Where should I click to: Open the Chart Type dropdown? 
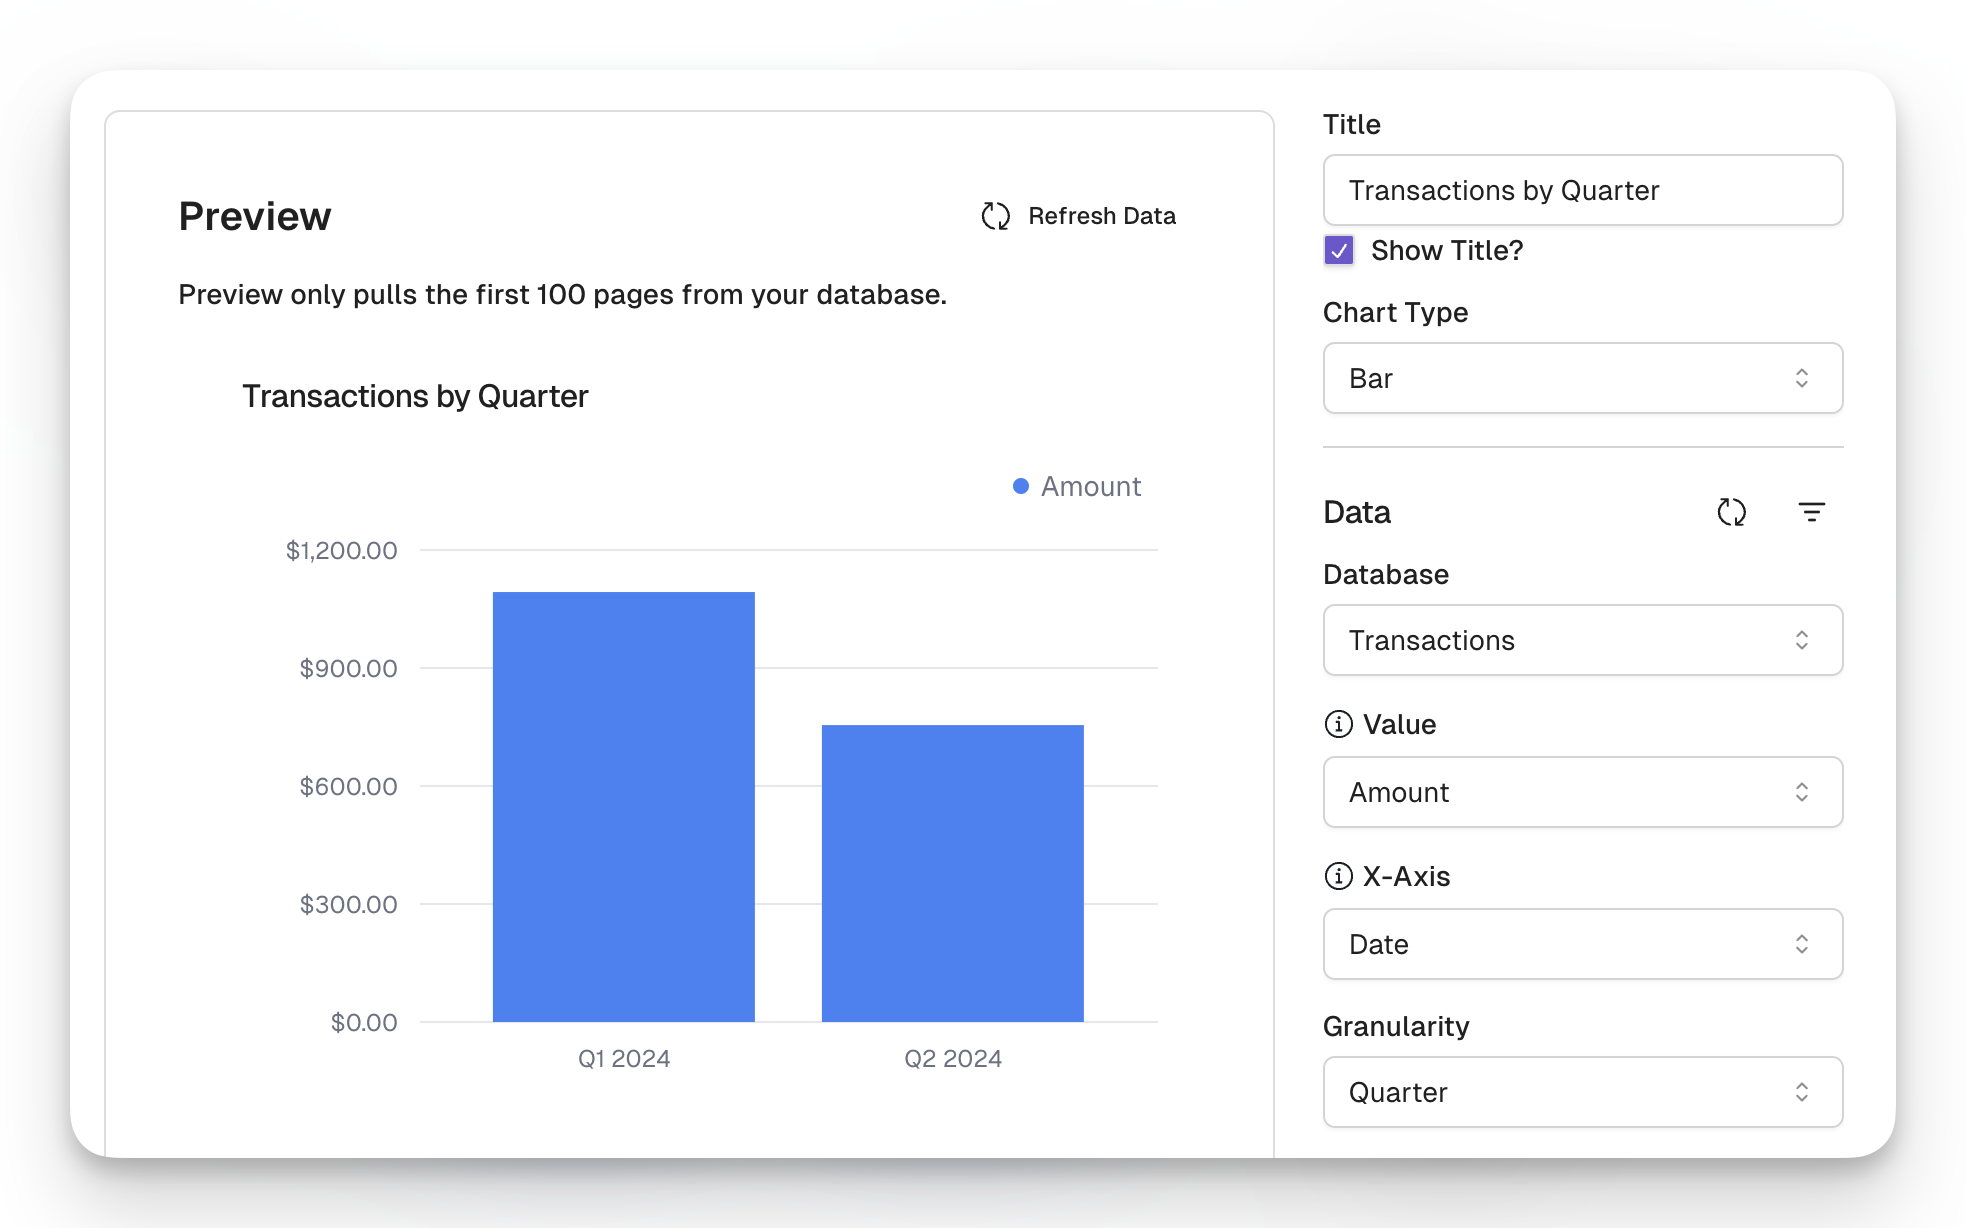click(x=1581, y=378)
